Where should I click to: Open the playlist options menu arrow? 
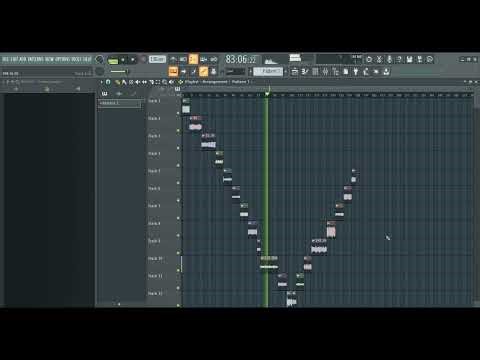pyautogui.click(x=102, y=82)
